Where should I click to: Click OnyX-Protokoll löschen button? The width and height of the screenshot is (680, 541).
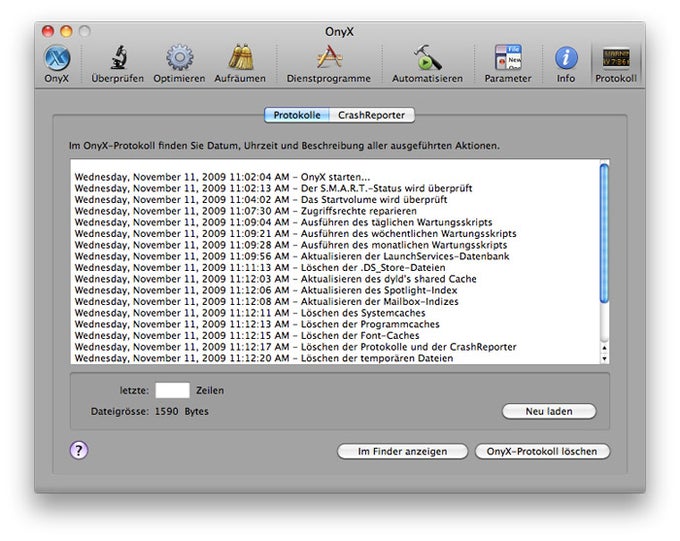[x=542, y=451]
